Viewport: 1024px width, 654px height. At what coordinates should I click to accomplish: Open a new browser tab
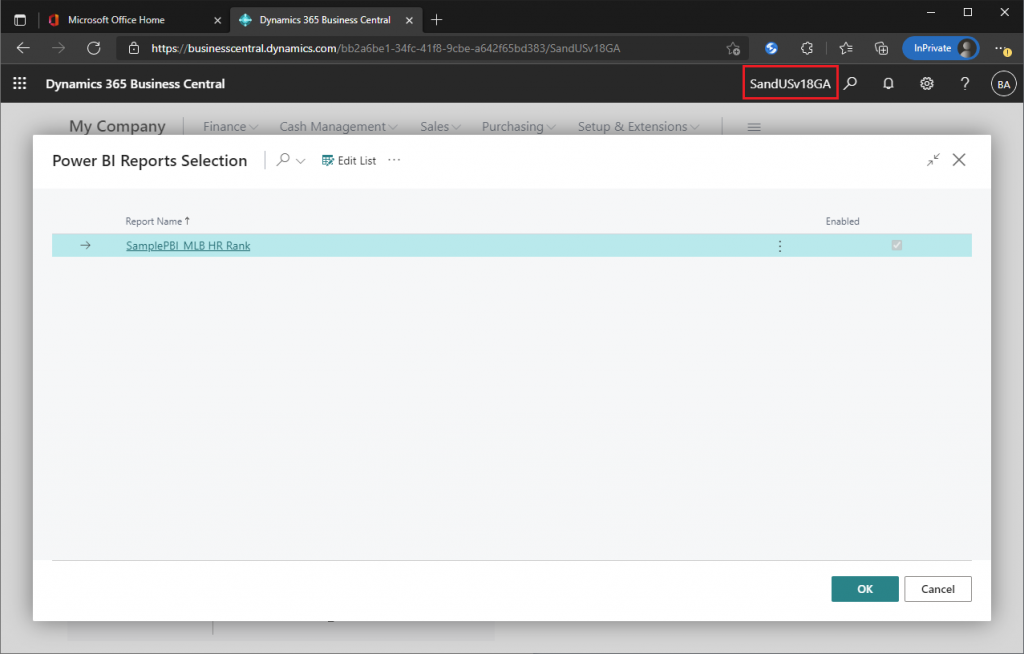tap(437, 20)
